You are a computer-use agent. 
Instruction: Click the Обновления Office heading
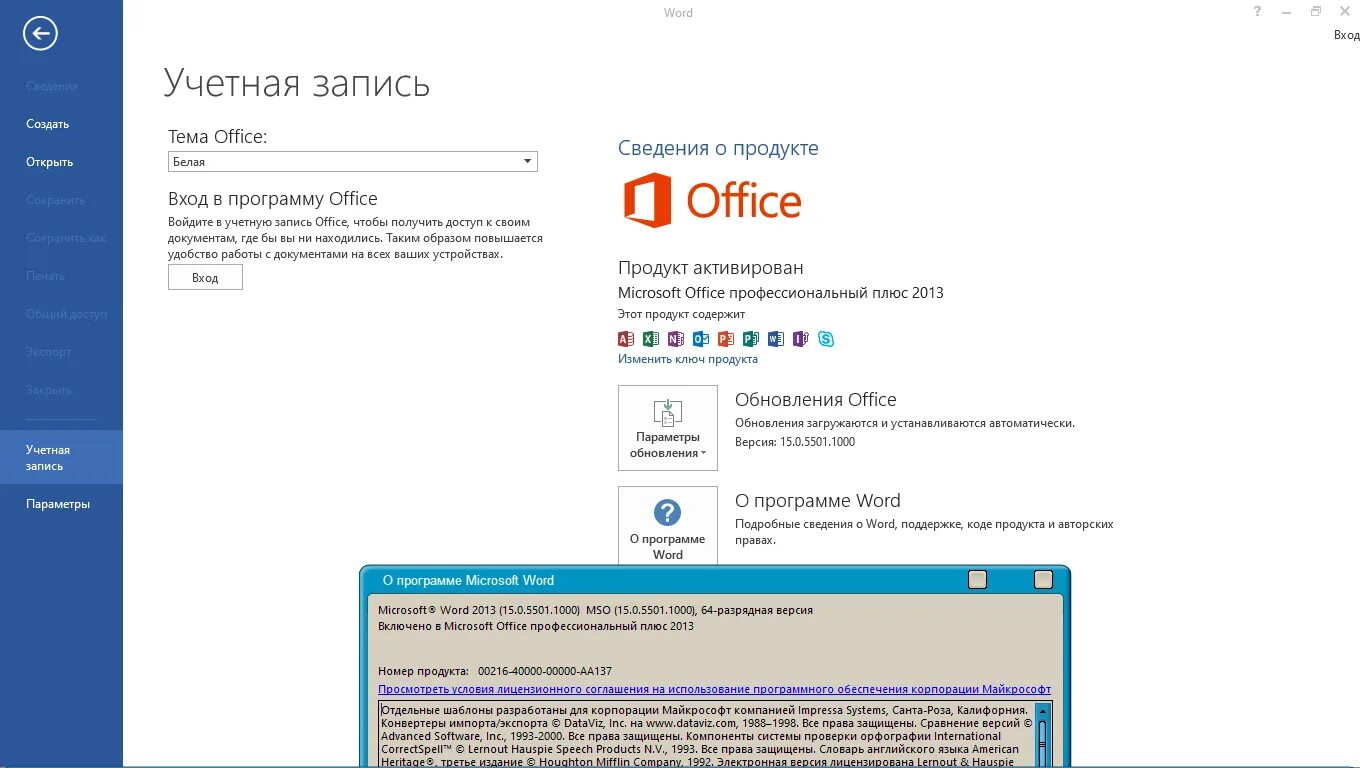coord(816,400)
